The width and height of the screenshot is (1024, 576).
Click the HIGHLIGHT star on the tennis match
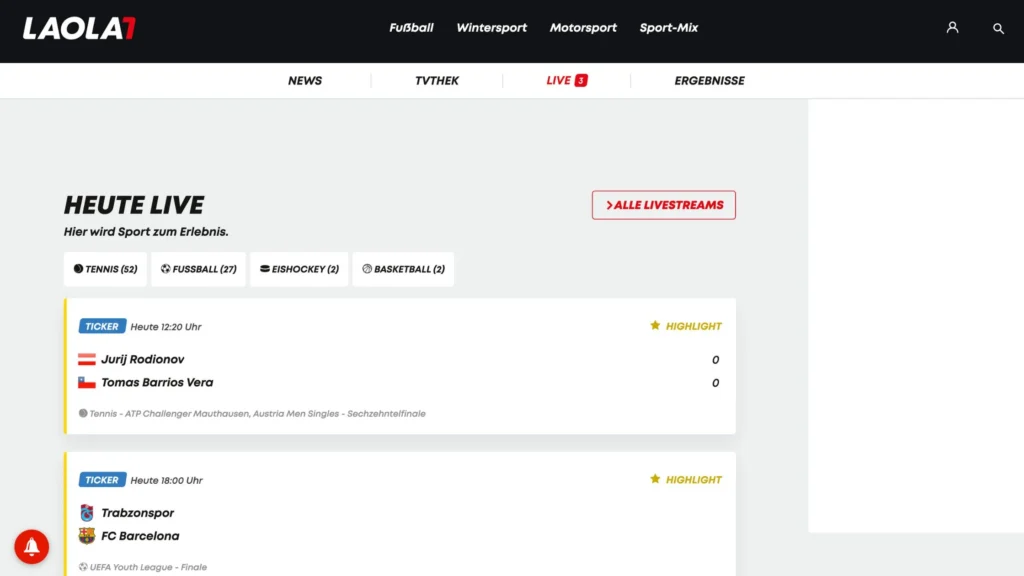pos(655,325)
